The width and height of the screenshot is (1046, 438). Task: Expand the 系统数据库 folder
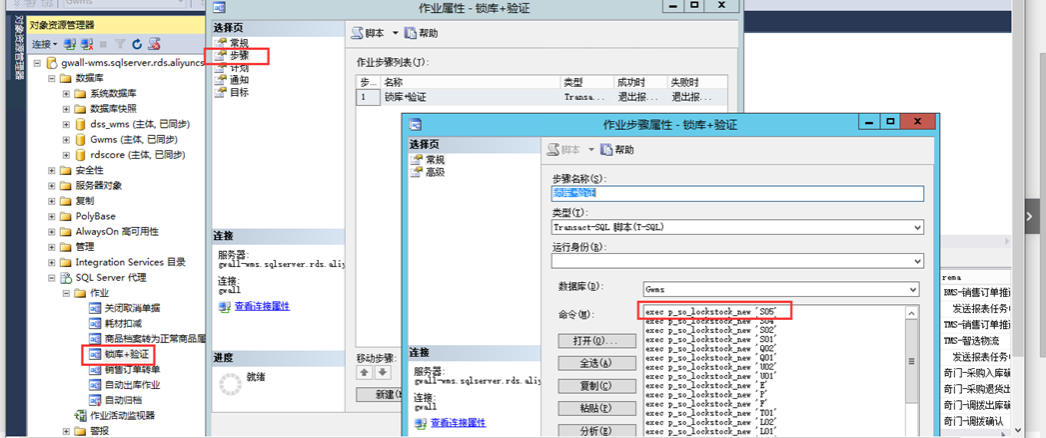point(66,93)
